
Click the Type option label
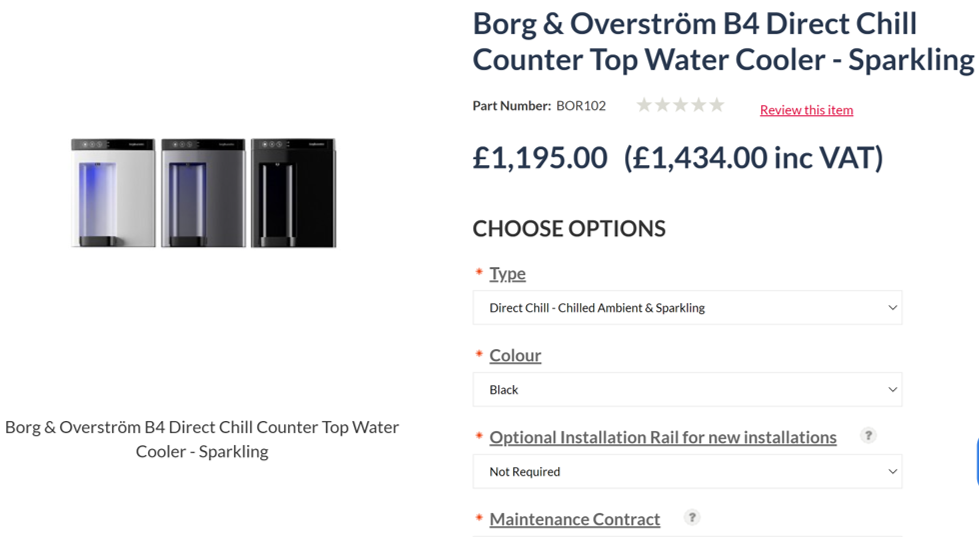tap(507, 273)
